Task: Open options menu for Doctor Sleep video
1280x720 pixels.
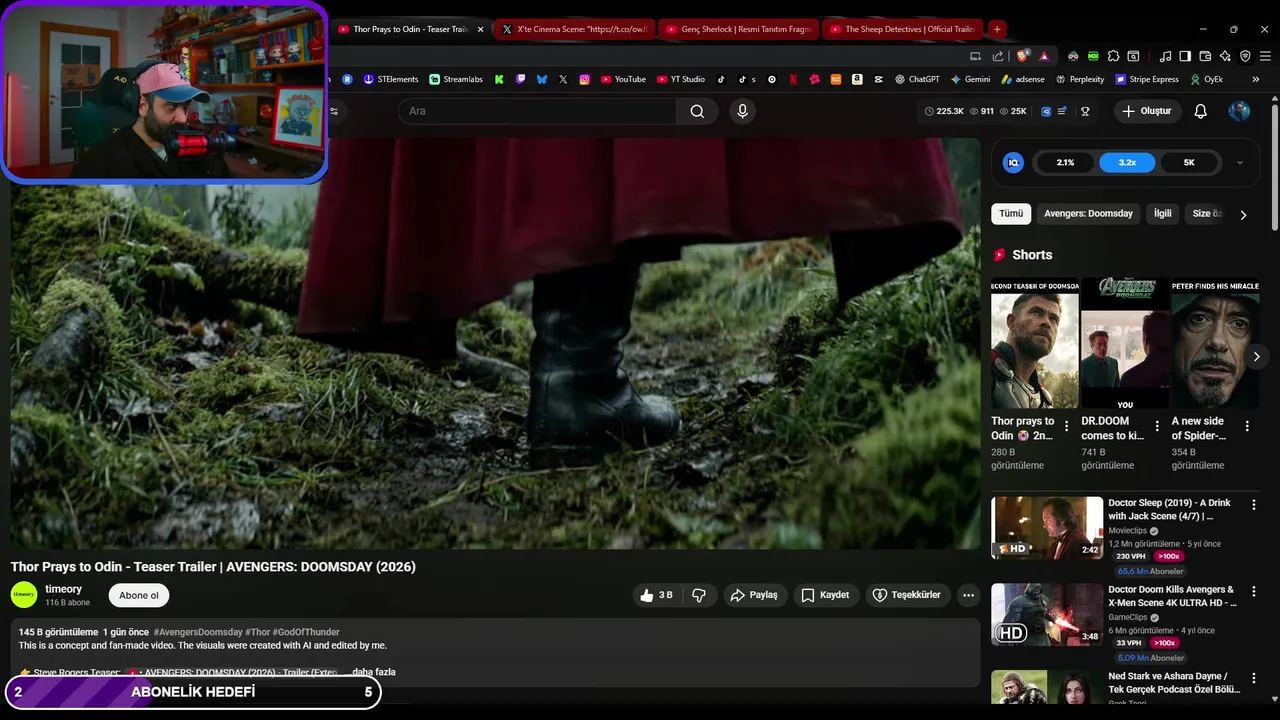Action: (1253, 505)
